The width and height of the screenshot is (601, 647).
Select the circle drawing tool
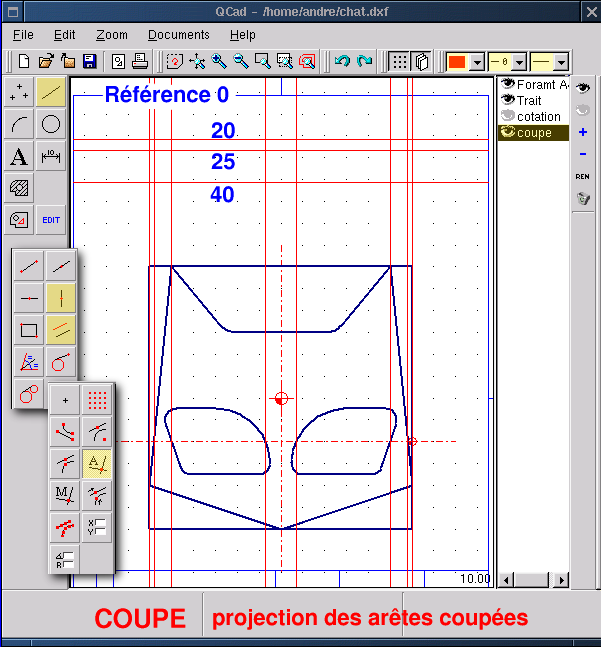point(51,124)
